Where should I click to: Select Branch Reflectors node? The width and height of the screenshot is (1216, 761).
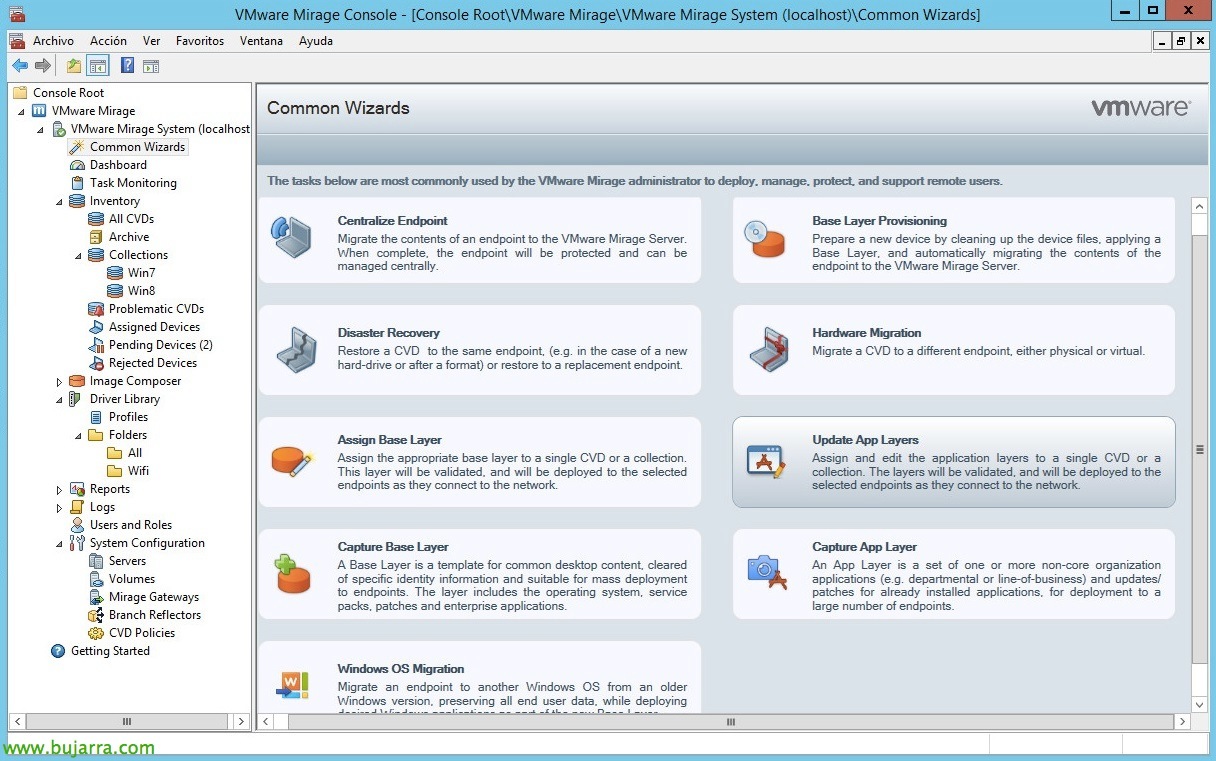pyautogui.click(x=155, y=615)
